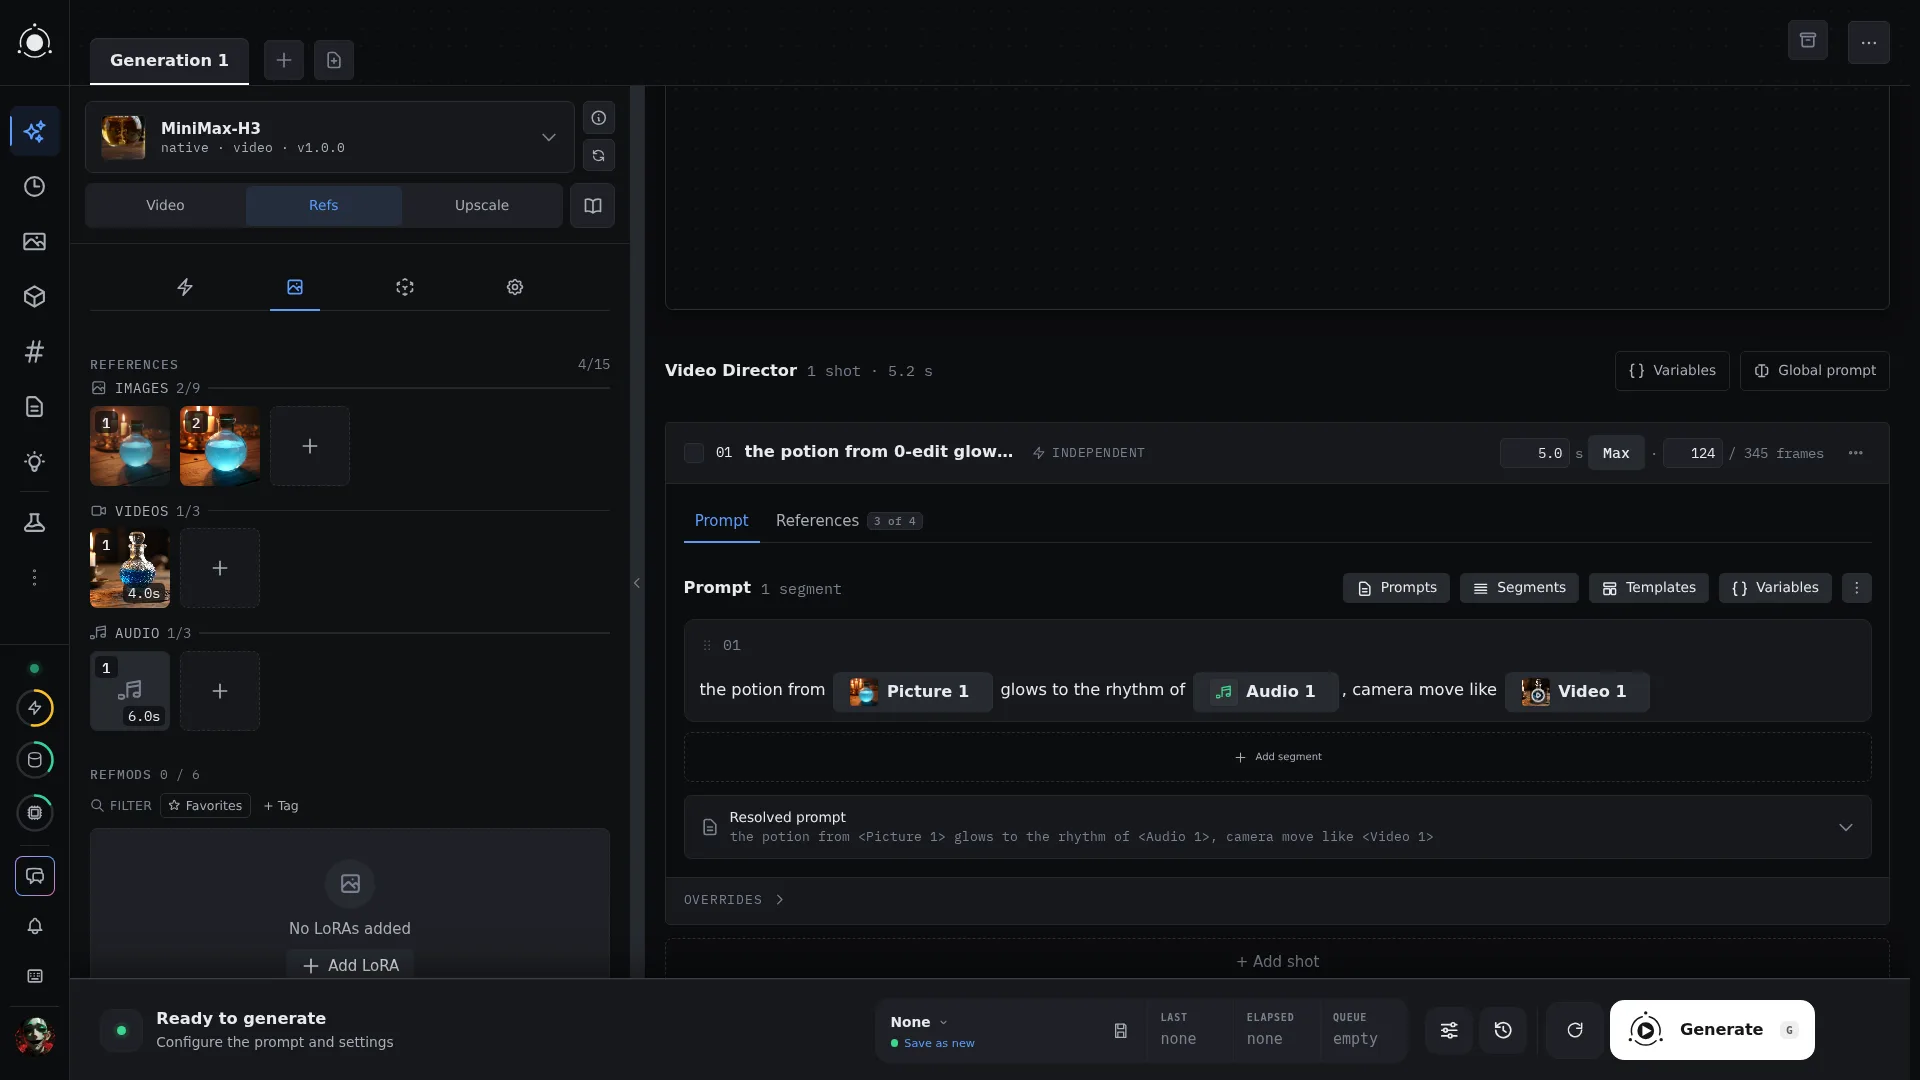Image resolution: width=1920 pixels, height=1080 pixels.
Task: Click the shot duration 5.0 field
Action: point(1534,454)
